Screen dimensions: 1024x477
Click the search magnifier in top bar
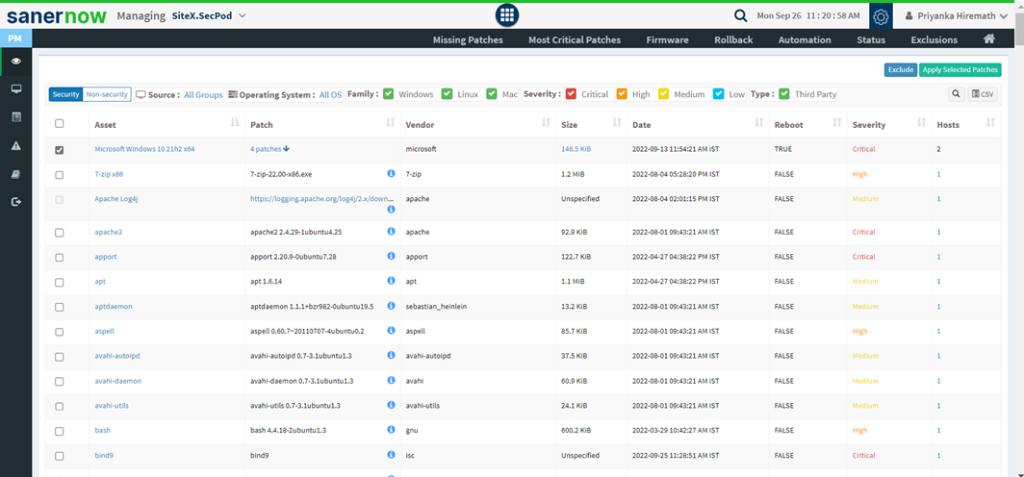[x=740, y=16]
